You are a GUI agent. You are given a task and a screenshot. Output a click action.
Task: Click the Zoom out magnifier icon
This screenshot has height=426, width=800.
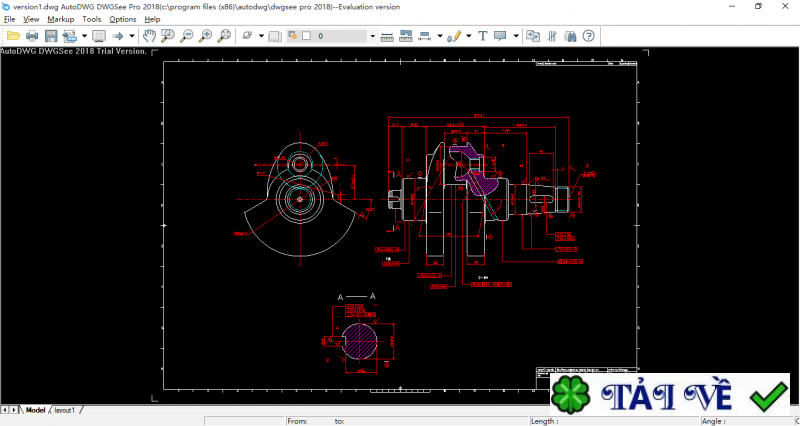pos(187,36)
